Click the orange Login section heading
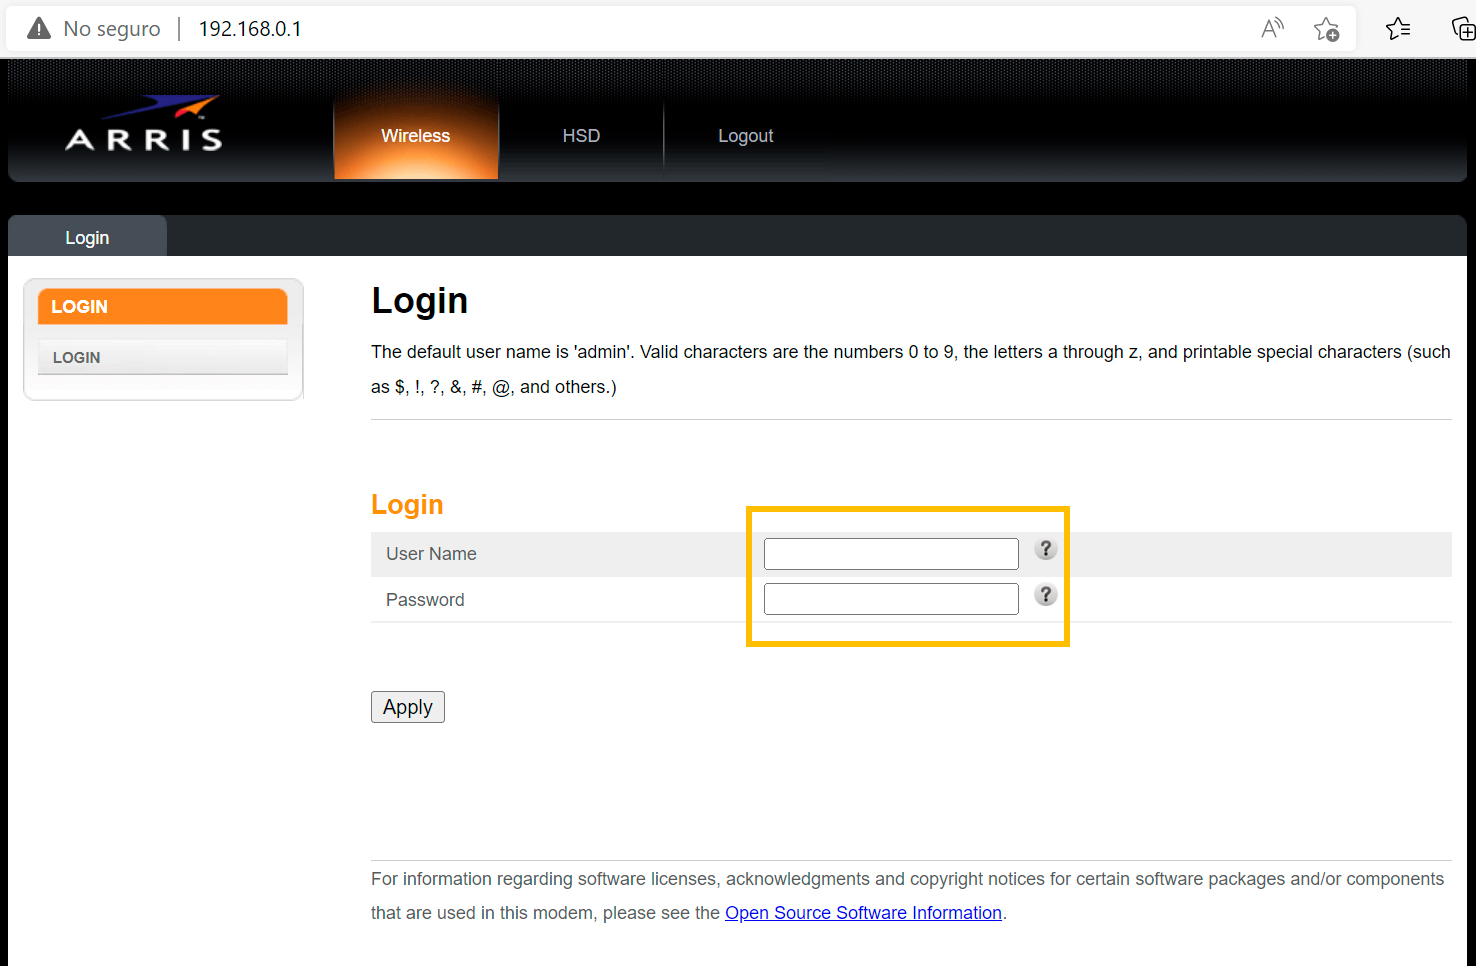 pos(407,505)
